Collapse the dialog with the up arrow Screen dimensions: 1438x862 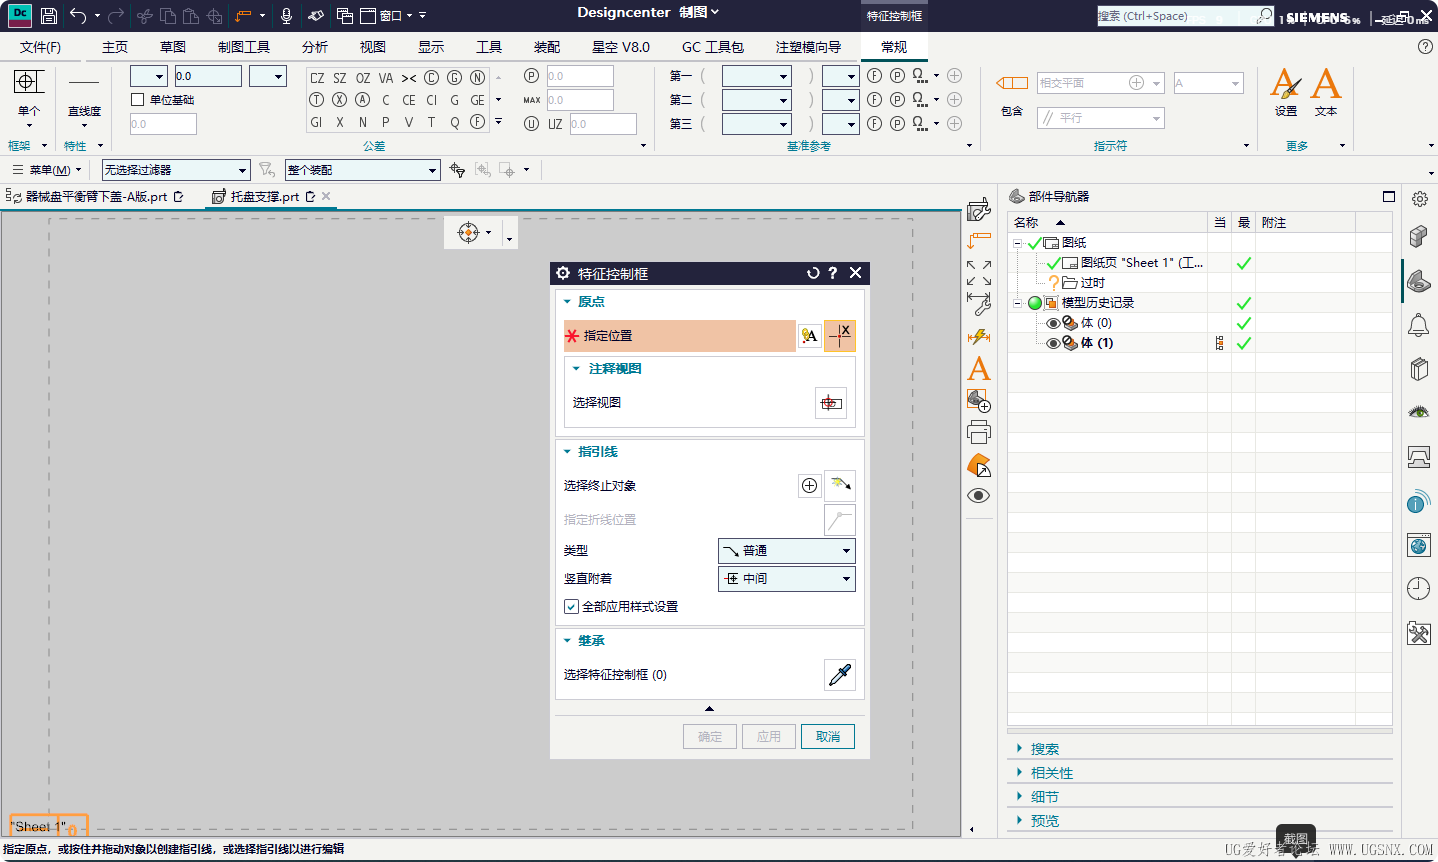(x=709, y=708)
